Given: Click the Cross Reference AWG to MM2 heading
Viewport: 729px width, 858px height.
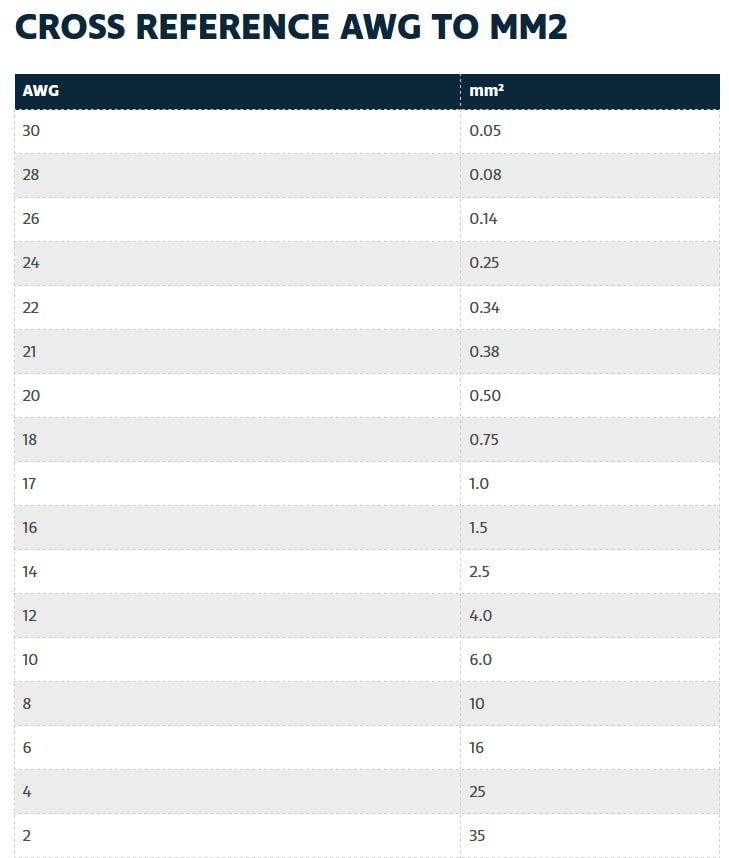Looking at the screenshot, I should click(x=291, y=28).
